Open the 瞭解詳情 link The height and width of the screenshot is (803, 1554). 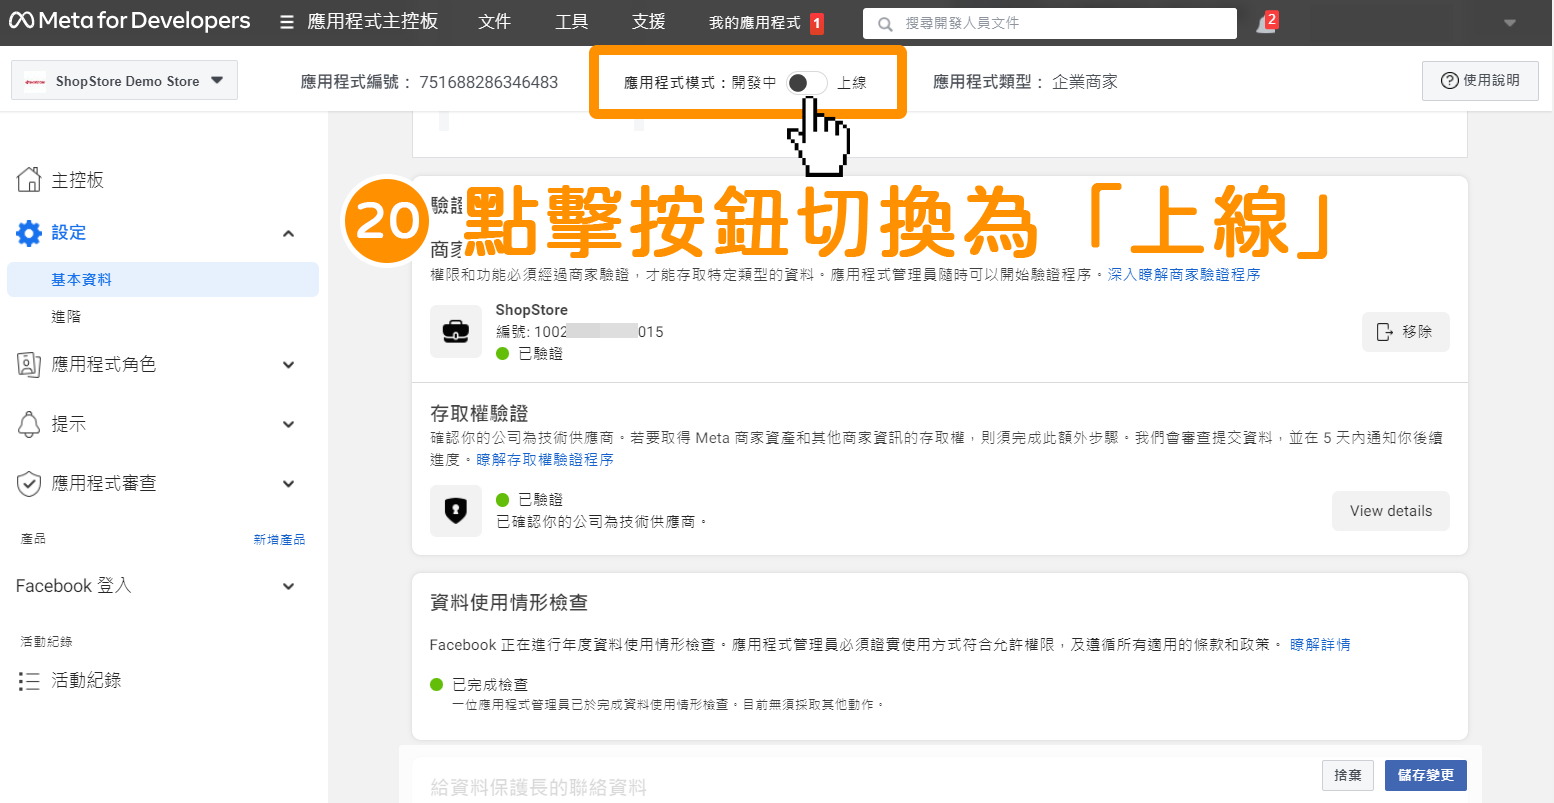click(x=1320, y=645)
